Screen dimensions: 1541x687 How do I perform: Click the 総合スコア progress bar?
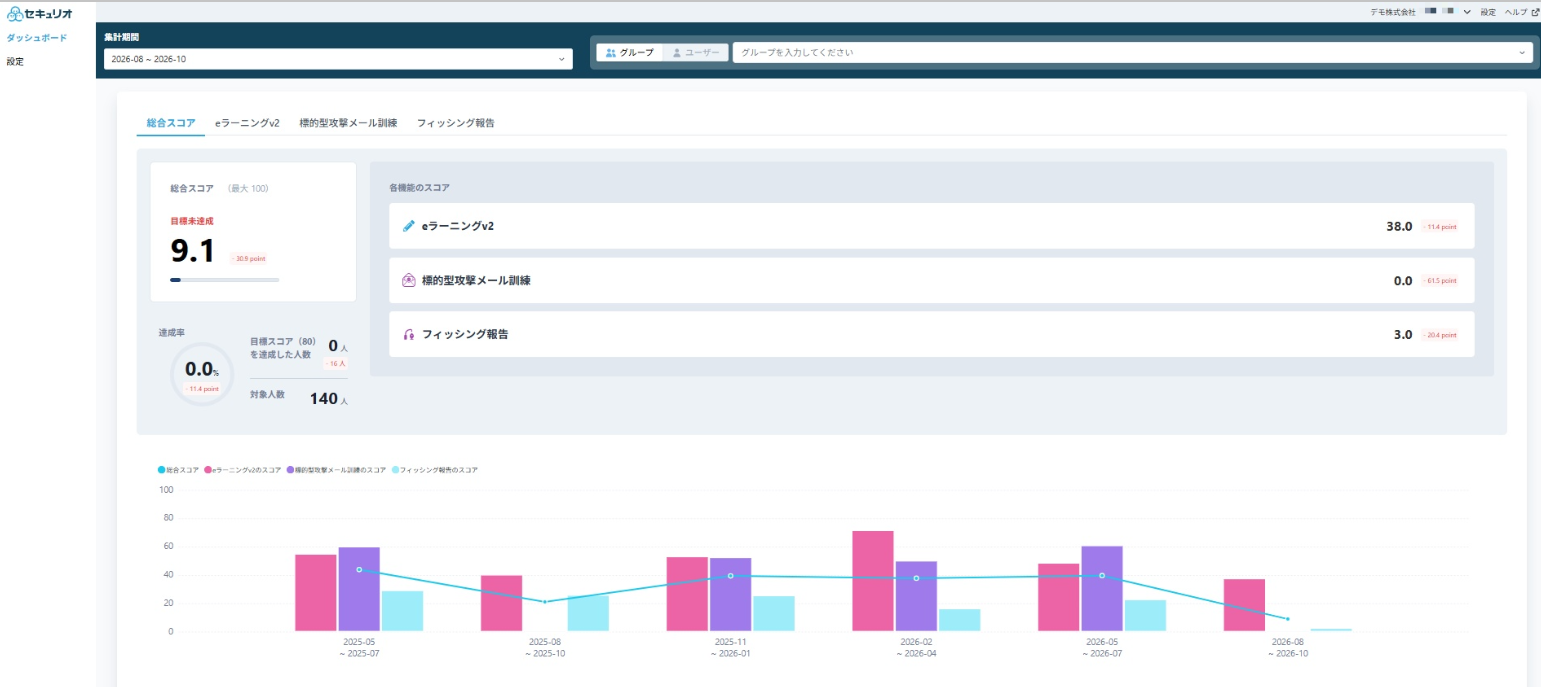225,280
